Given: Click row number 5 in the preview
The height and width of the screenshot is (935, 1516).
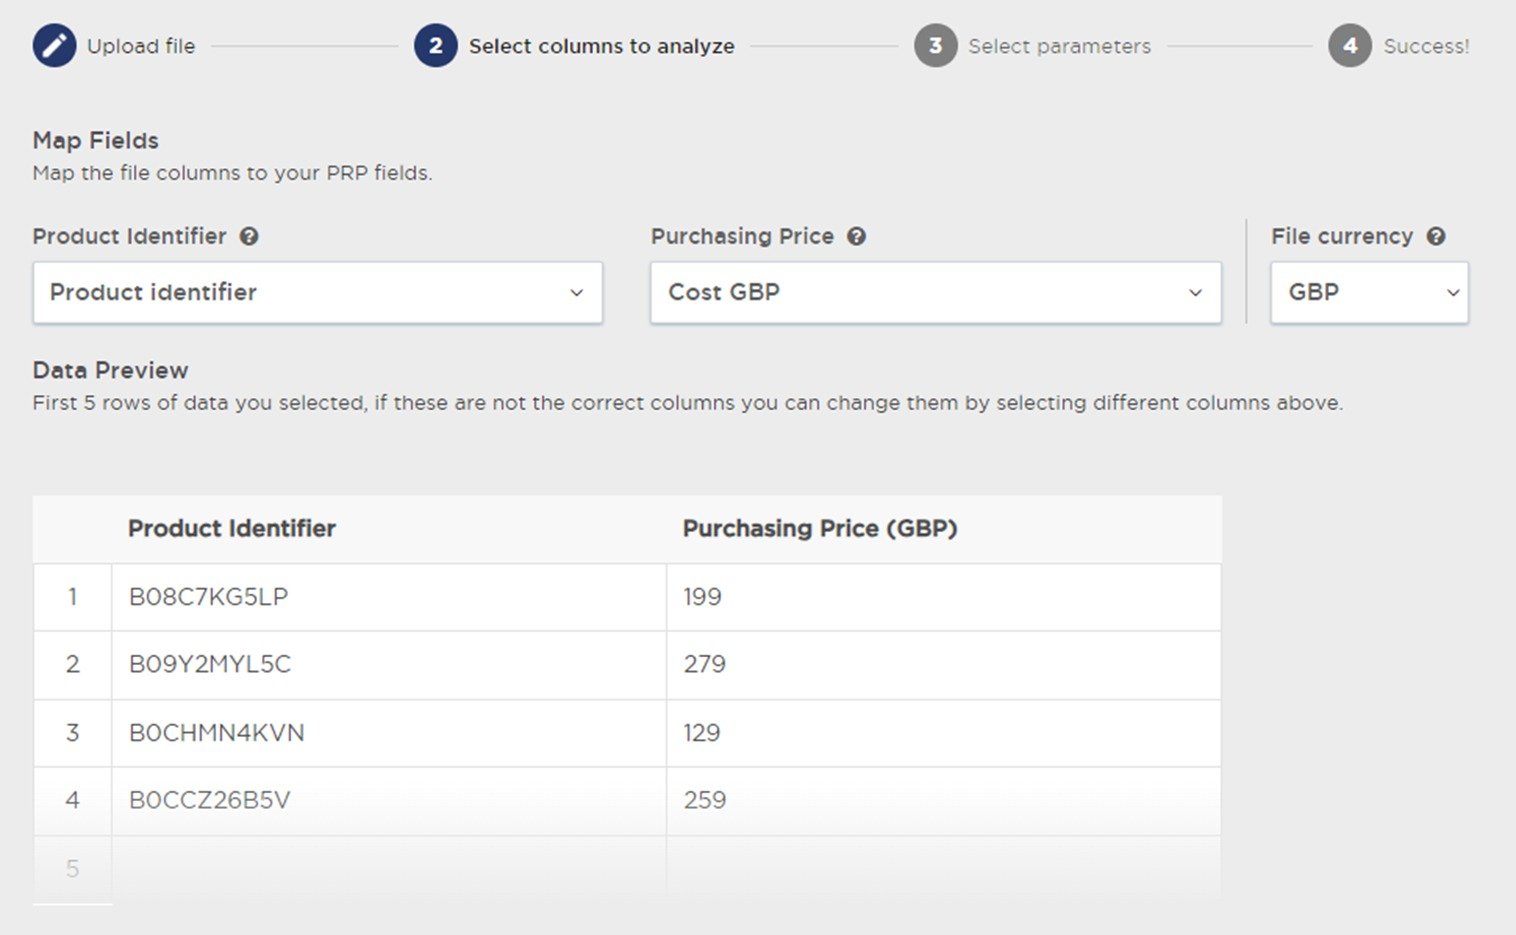Looking at the screenshot, I should pyautogui.click(x=72, y=868).
